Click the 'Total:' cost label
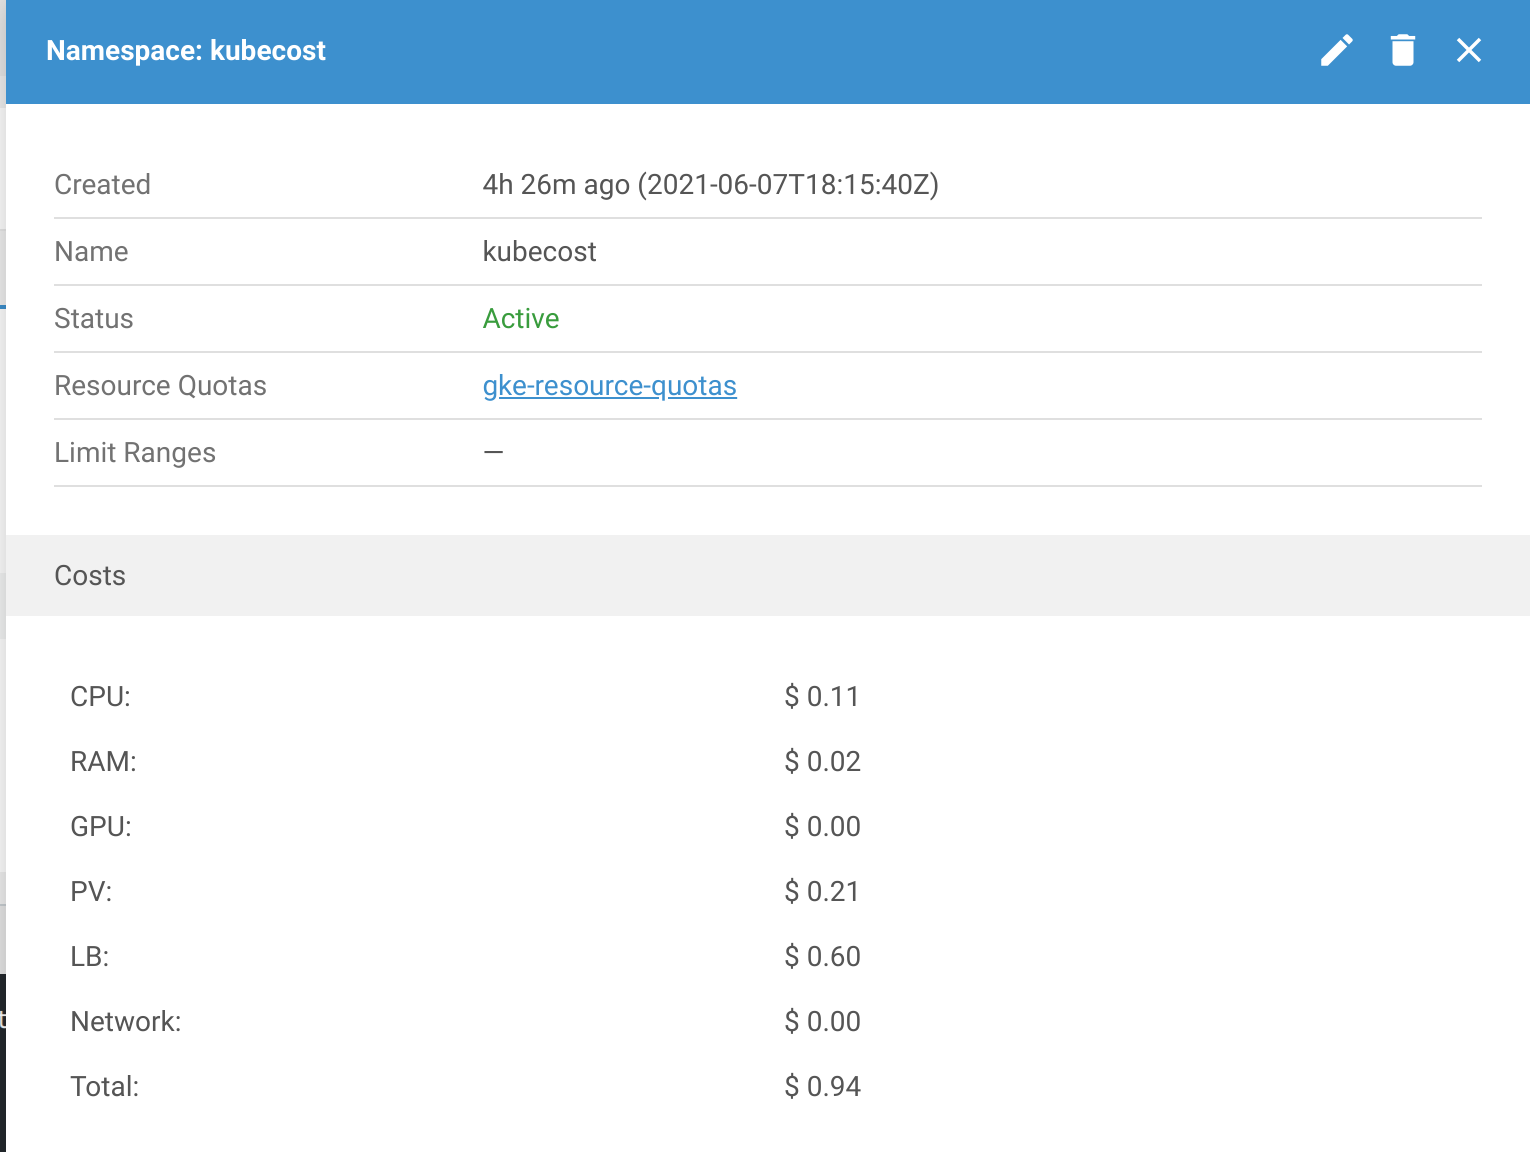The height and width of the screenshot is (1152, 1530). tap(104, 1087)
